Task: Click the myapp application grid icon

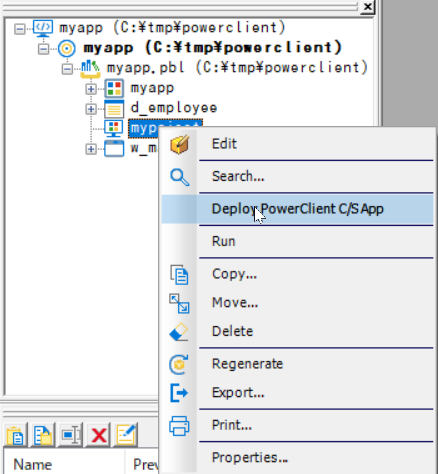Action: [x=114, y=89]
